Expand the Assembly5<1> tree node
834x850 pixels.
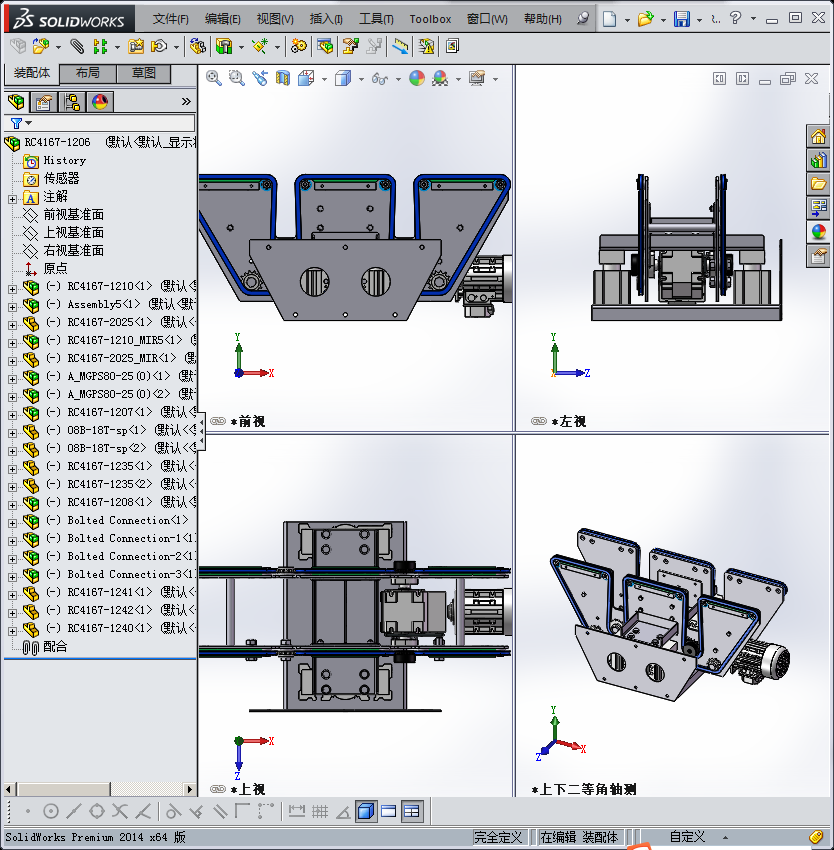point(12,307)
